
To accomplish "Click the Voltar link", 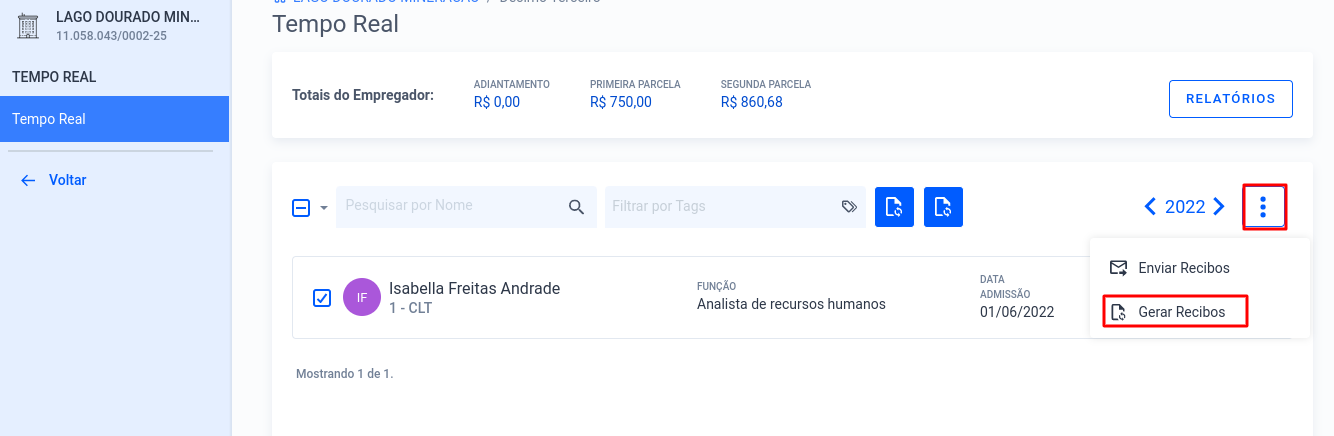I will 68,181.
